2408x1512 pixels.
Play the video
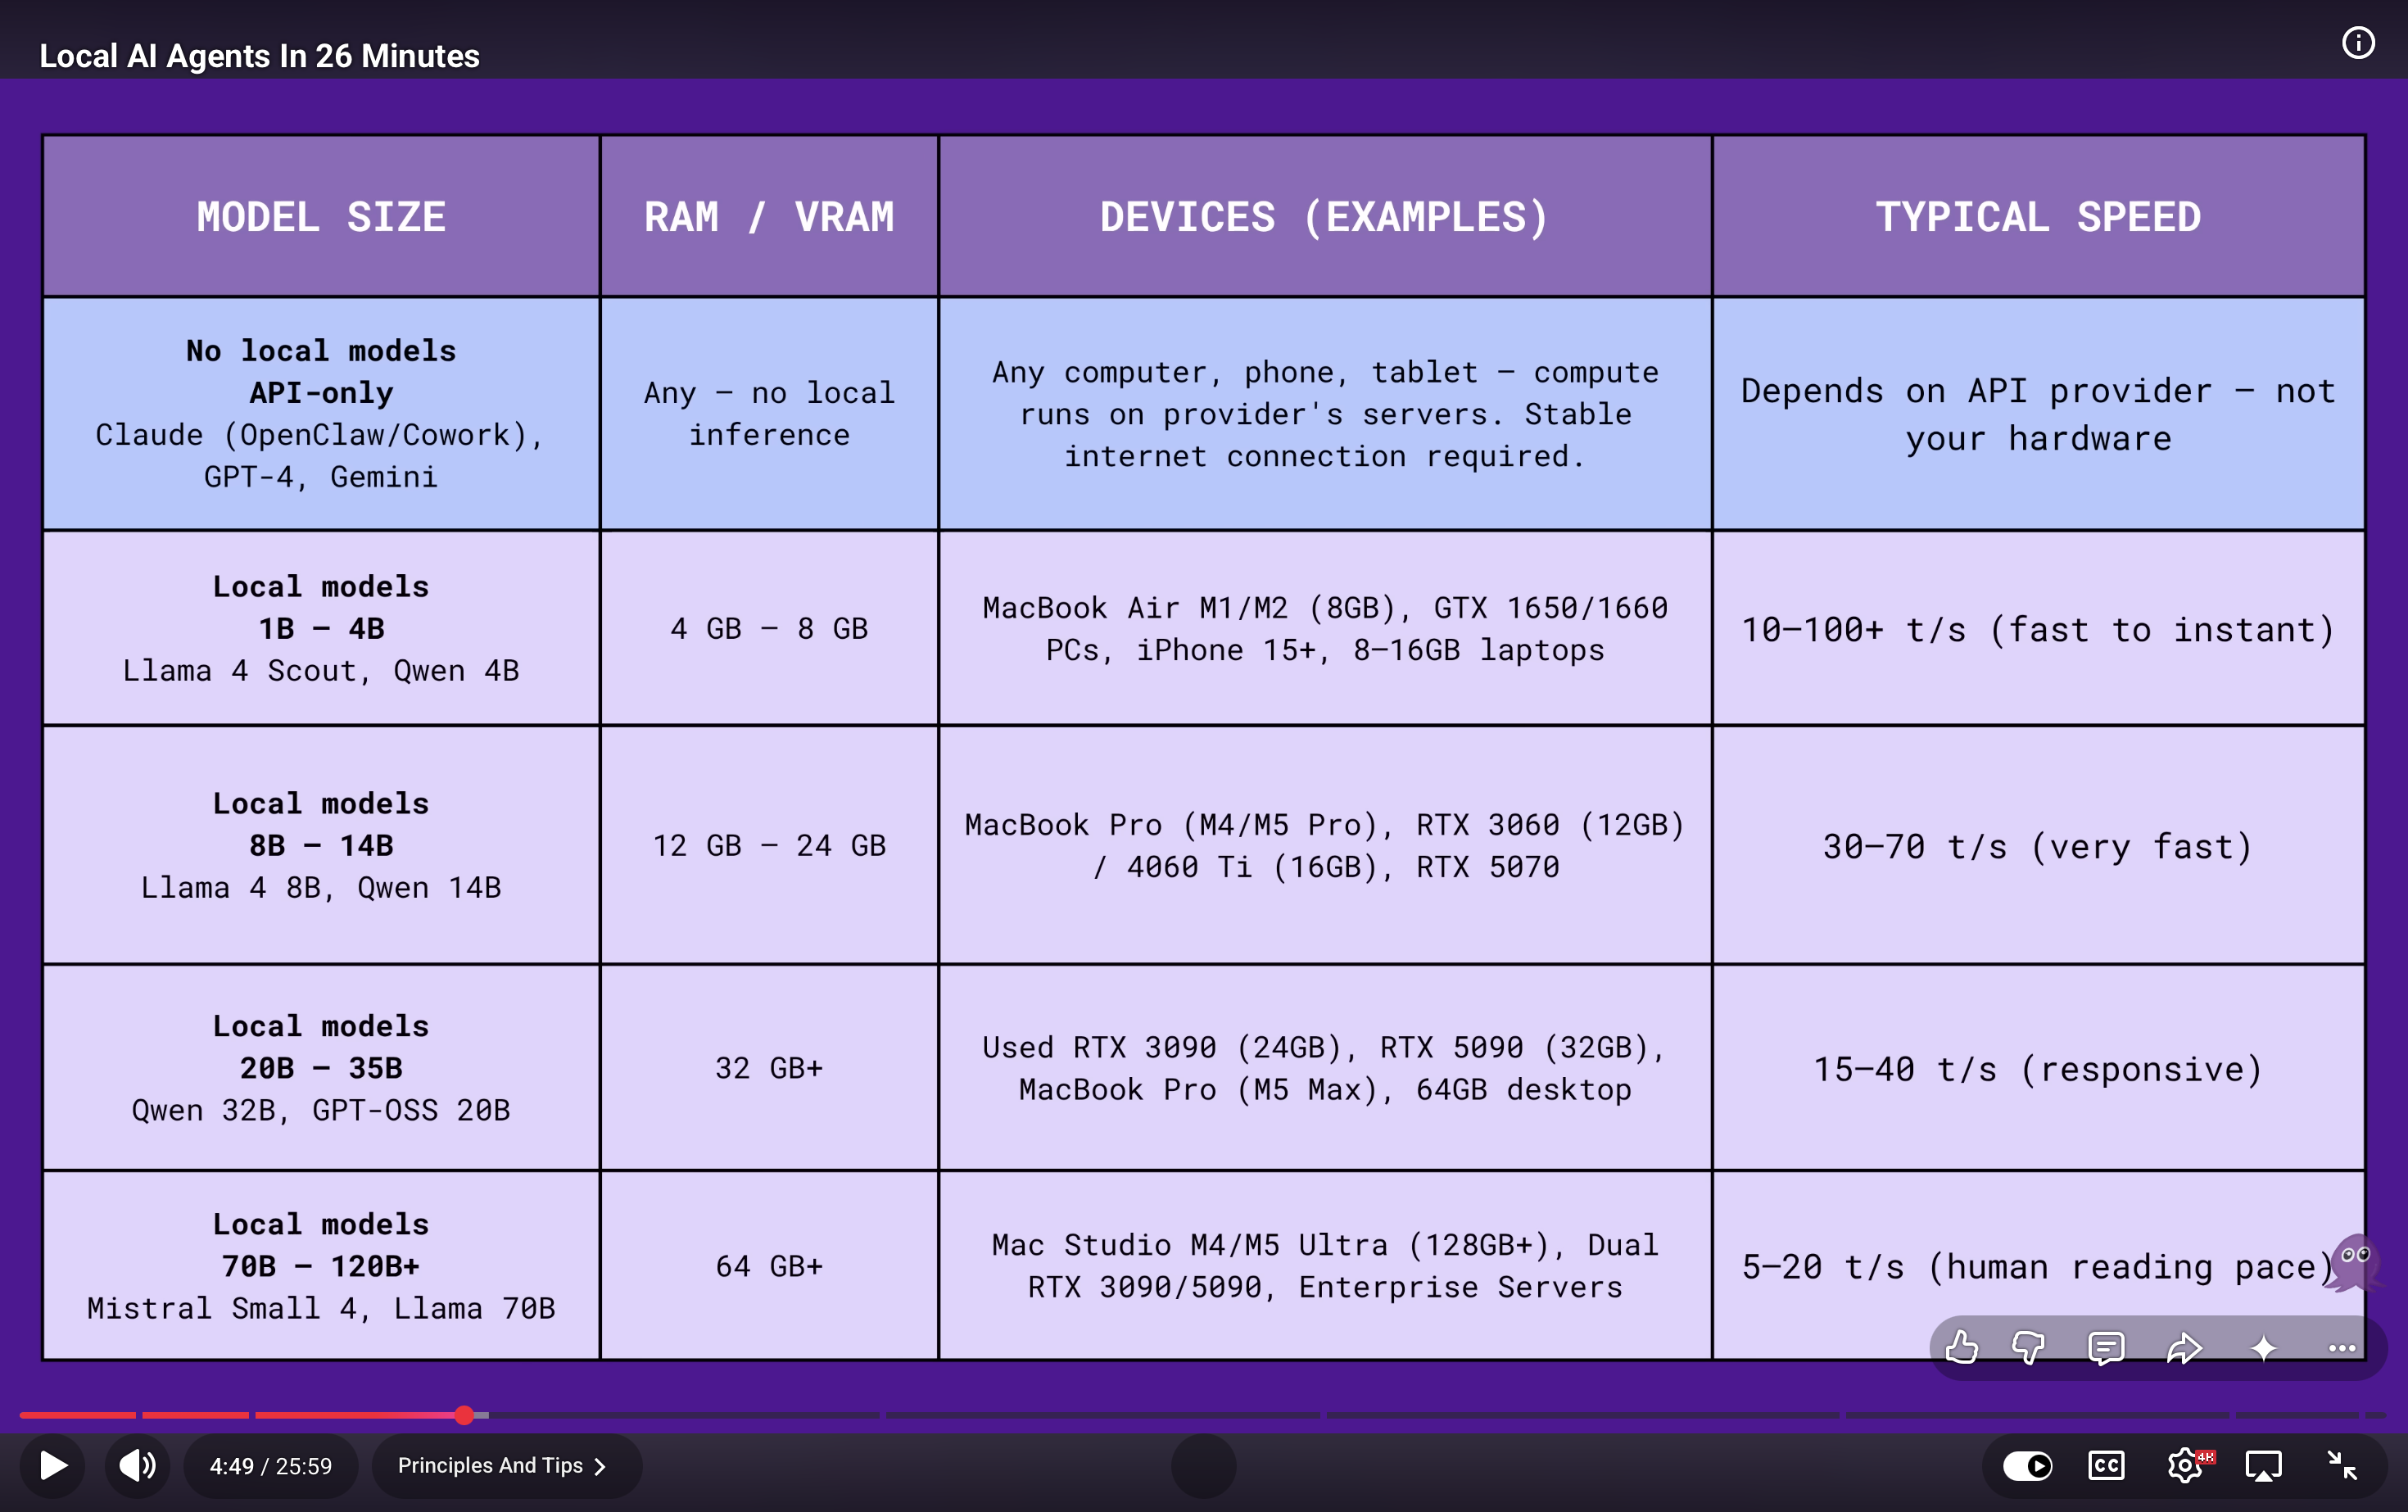point(53,1466)
